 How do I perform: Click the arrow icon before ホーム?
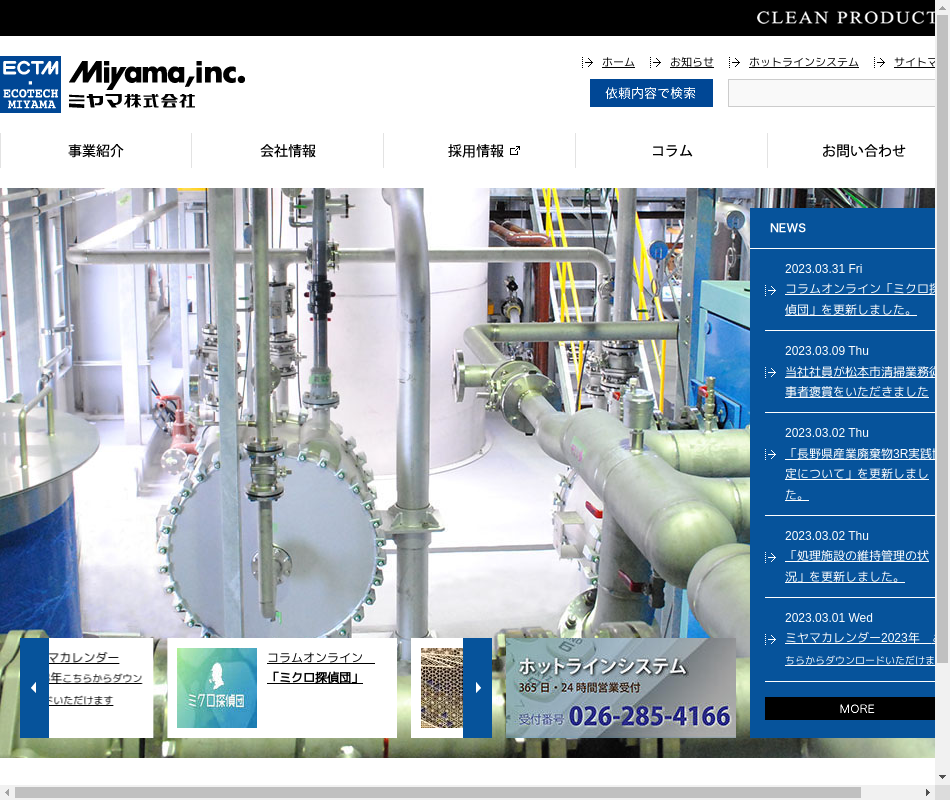pos(588,62)
